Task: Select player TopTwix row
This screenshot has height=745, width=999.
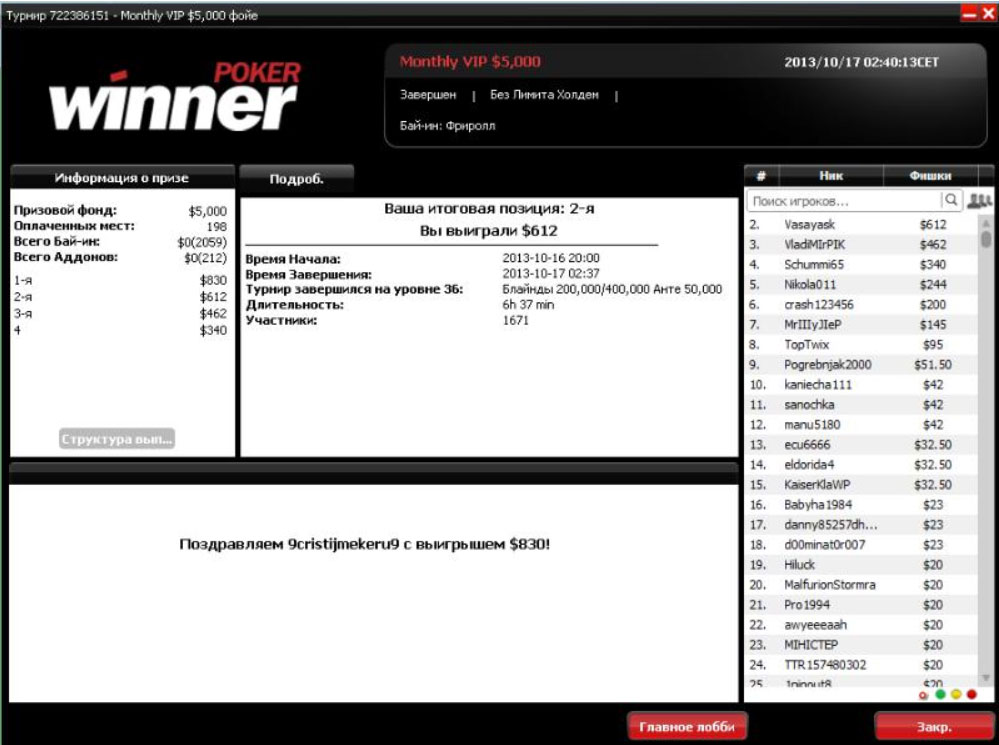Action: 861,344
